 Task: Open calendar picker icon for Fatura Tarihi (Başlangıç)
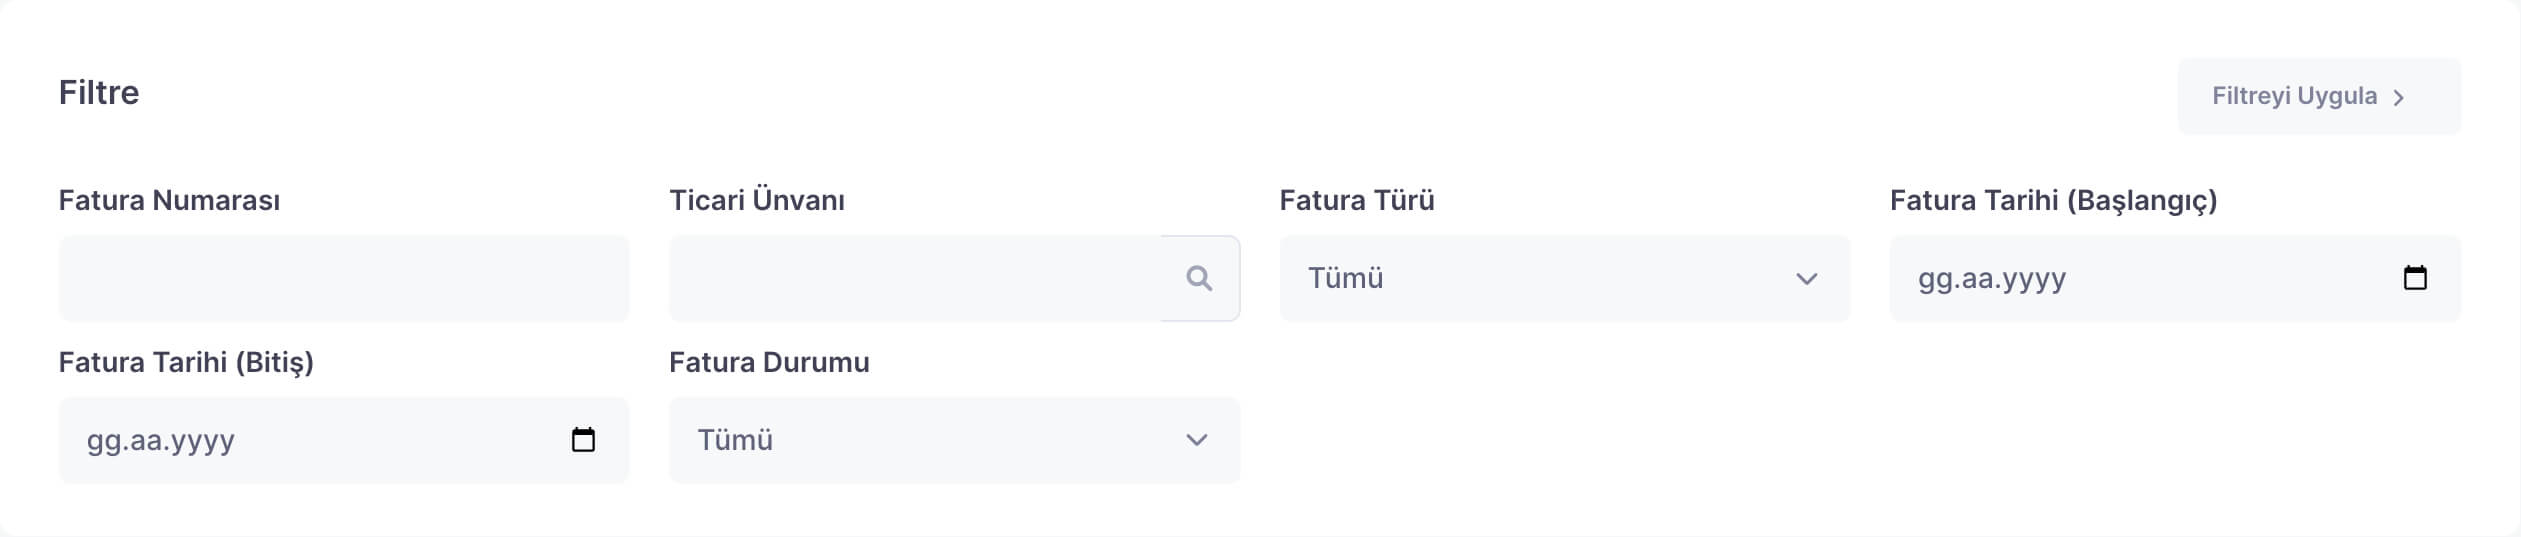[2415, 278]
